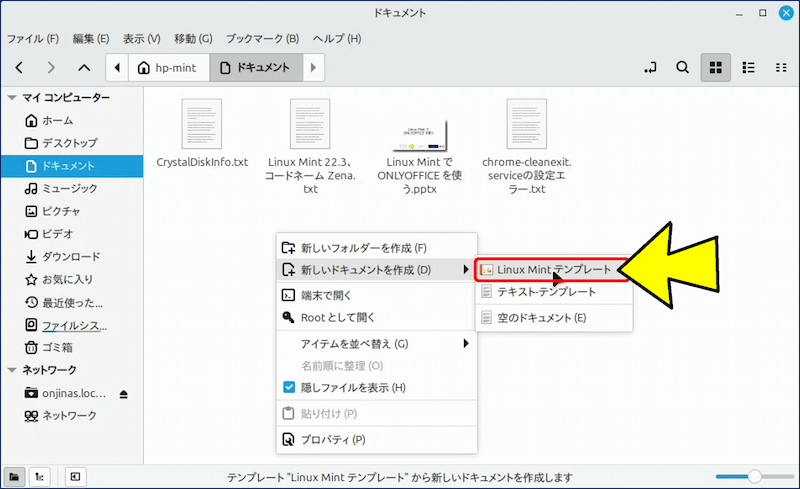This screenshot has height=489, width=800.
Task: Toggle location entry icon in toolbar
Action: tap(651, 67)
